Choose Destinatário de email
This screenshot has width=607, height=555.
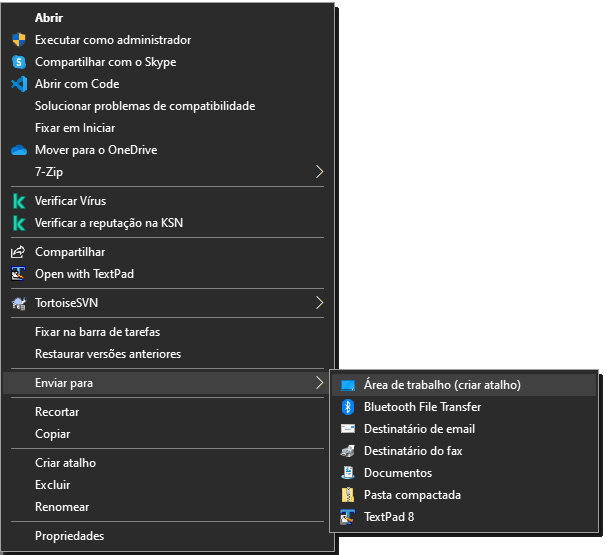pyautogui.click(x=419, y=429)
